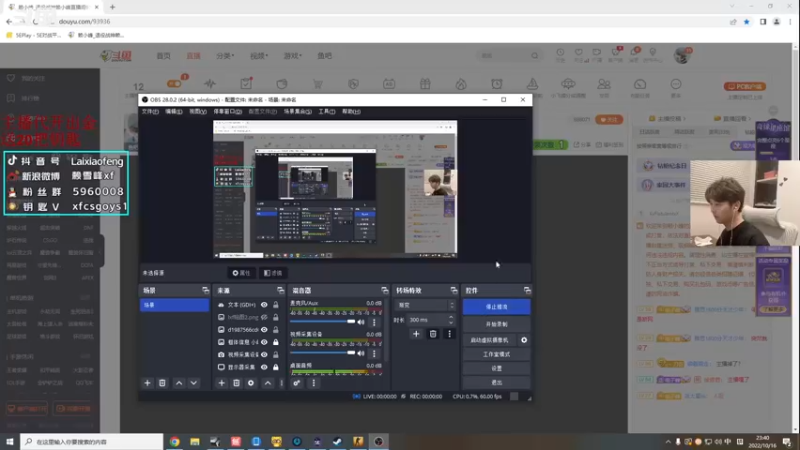Toggle visibility of d1987566cd source
Image resolution: width=800 pixels, height=450 pixels.
(x=264, y=330)
